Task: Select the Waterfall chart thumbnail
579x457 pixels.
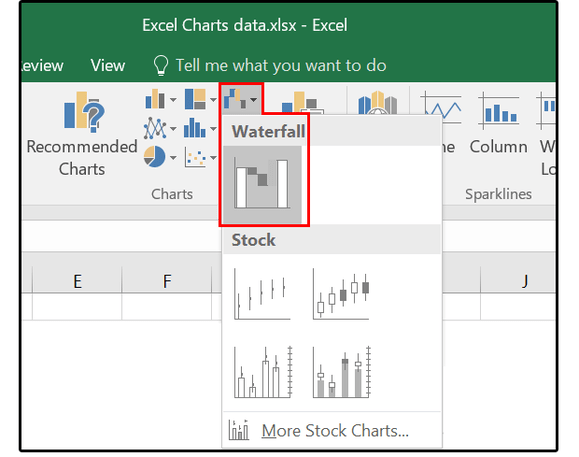Action: [x=262, y=184]
